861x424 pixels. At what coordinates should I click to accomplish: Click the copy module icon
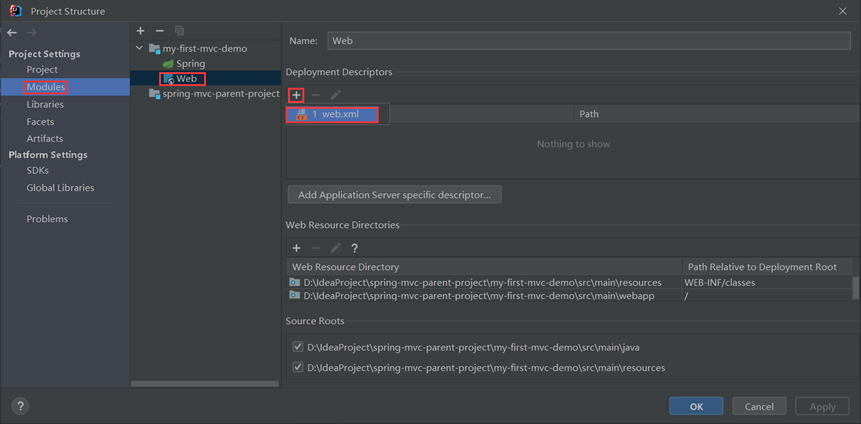click(180, 31)
